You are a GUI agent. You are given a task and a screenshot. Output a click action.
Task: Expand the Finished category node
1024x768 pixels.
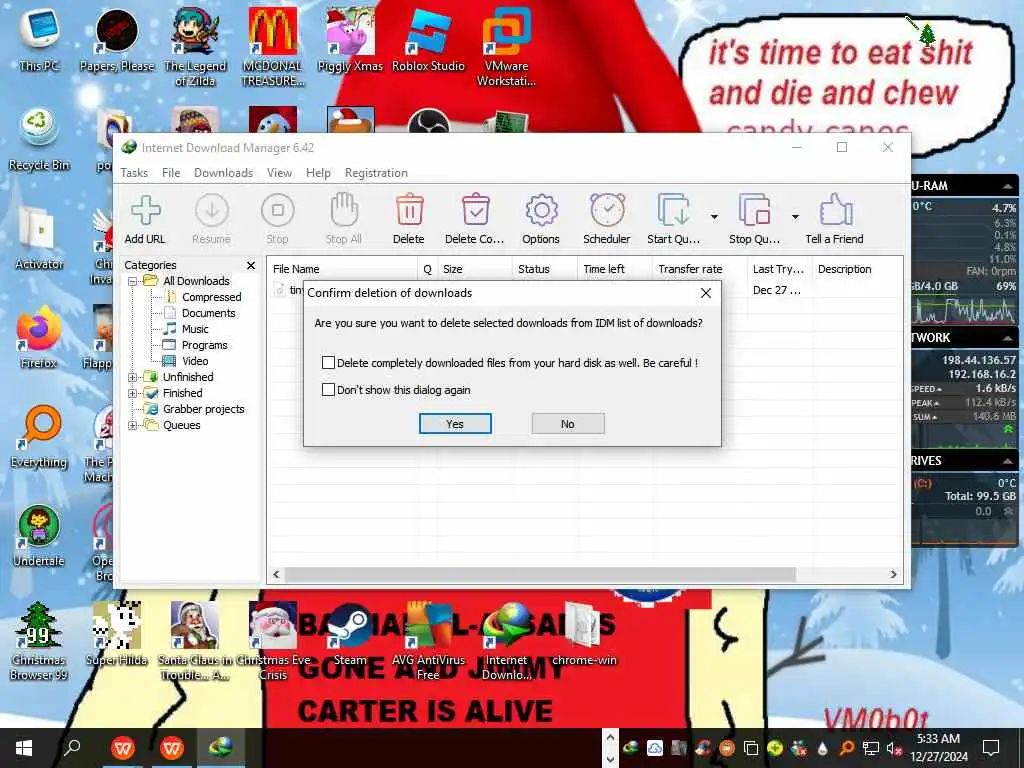tap(133, 394)
